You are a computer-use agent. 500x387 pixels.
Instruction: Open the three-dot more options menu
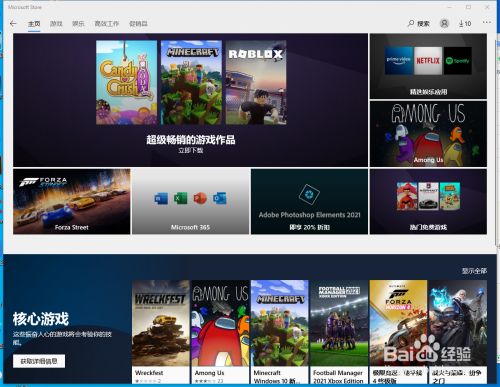pos(487,22)
